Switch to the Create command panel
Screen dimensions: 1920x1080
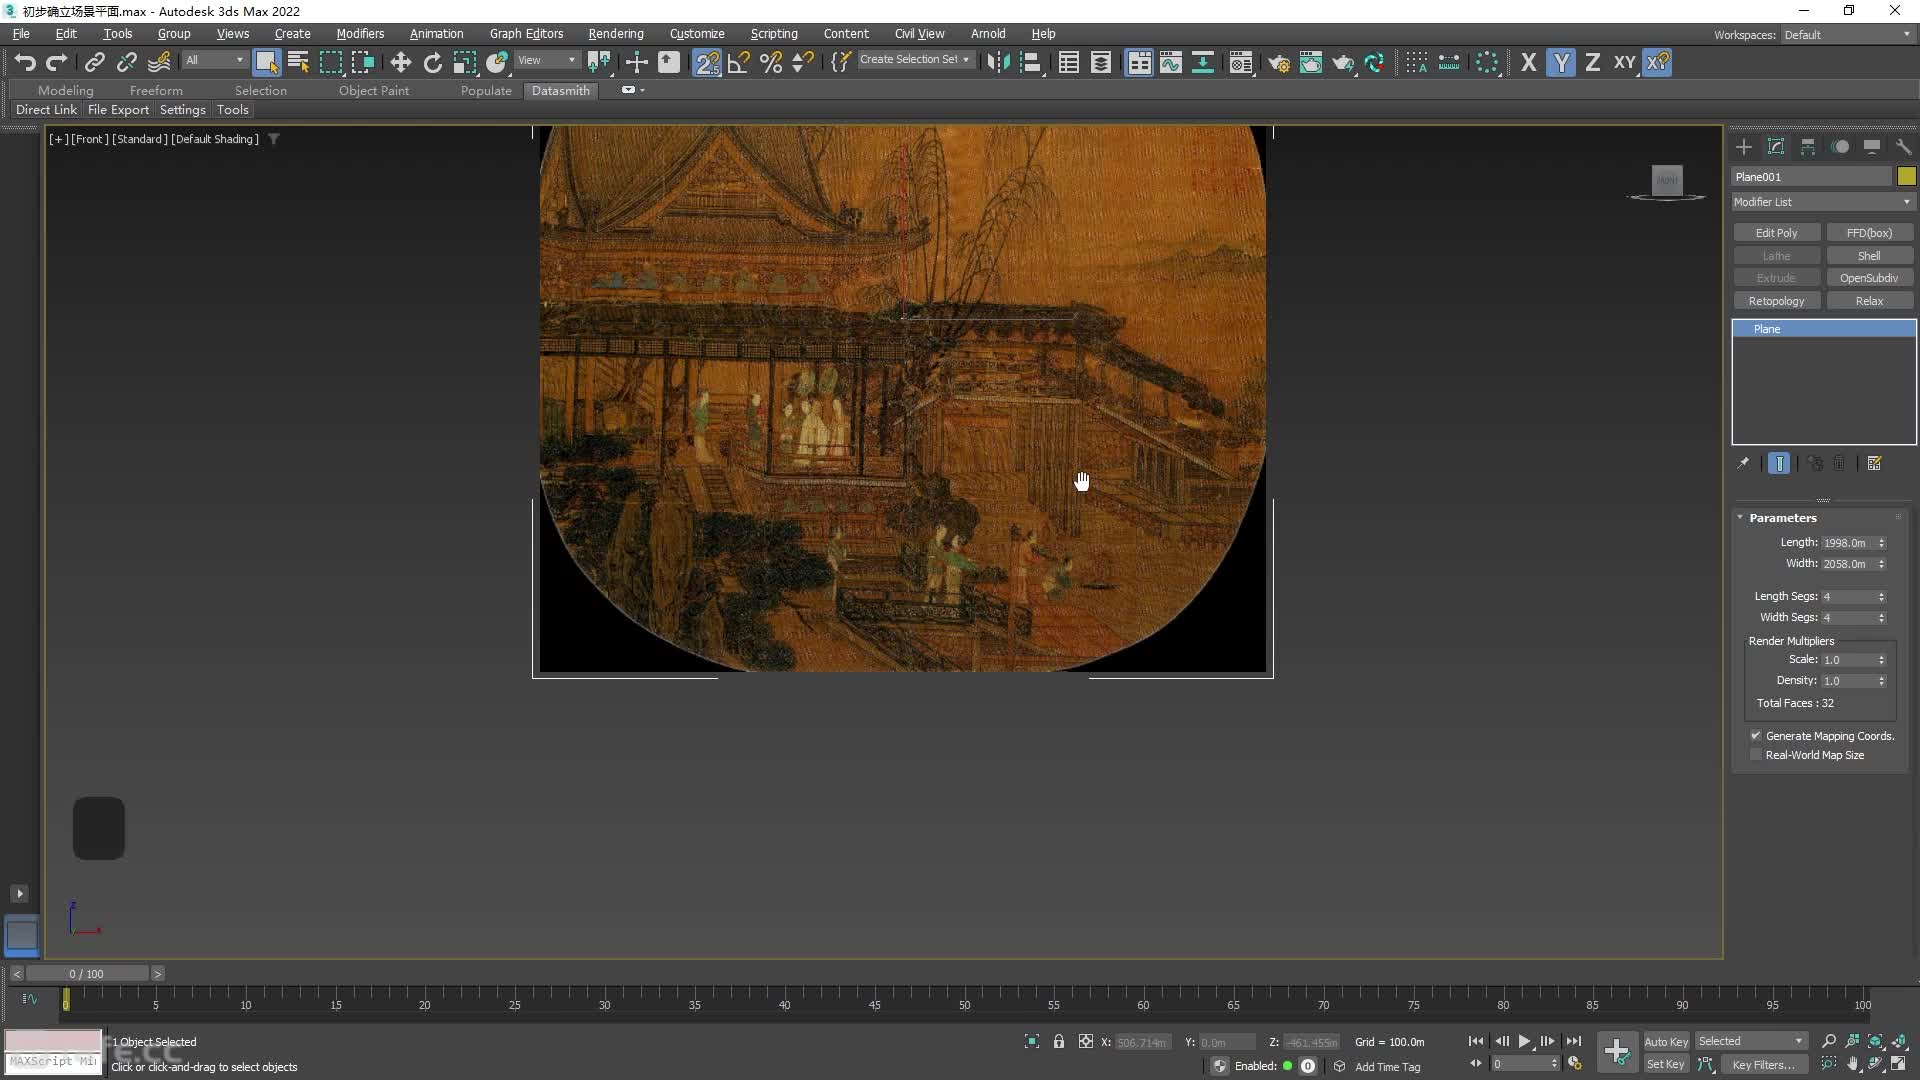[x=1744, y=147]
